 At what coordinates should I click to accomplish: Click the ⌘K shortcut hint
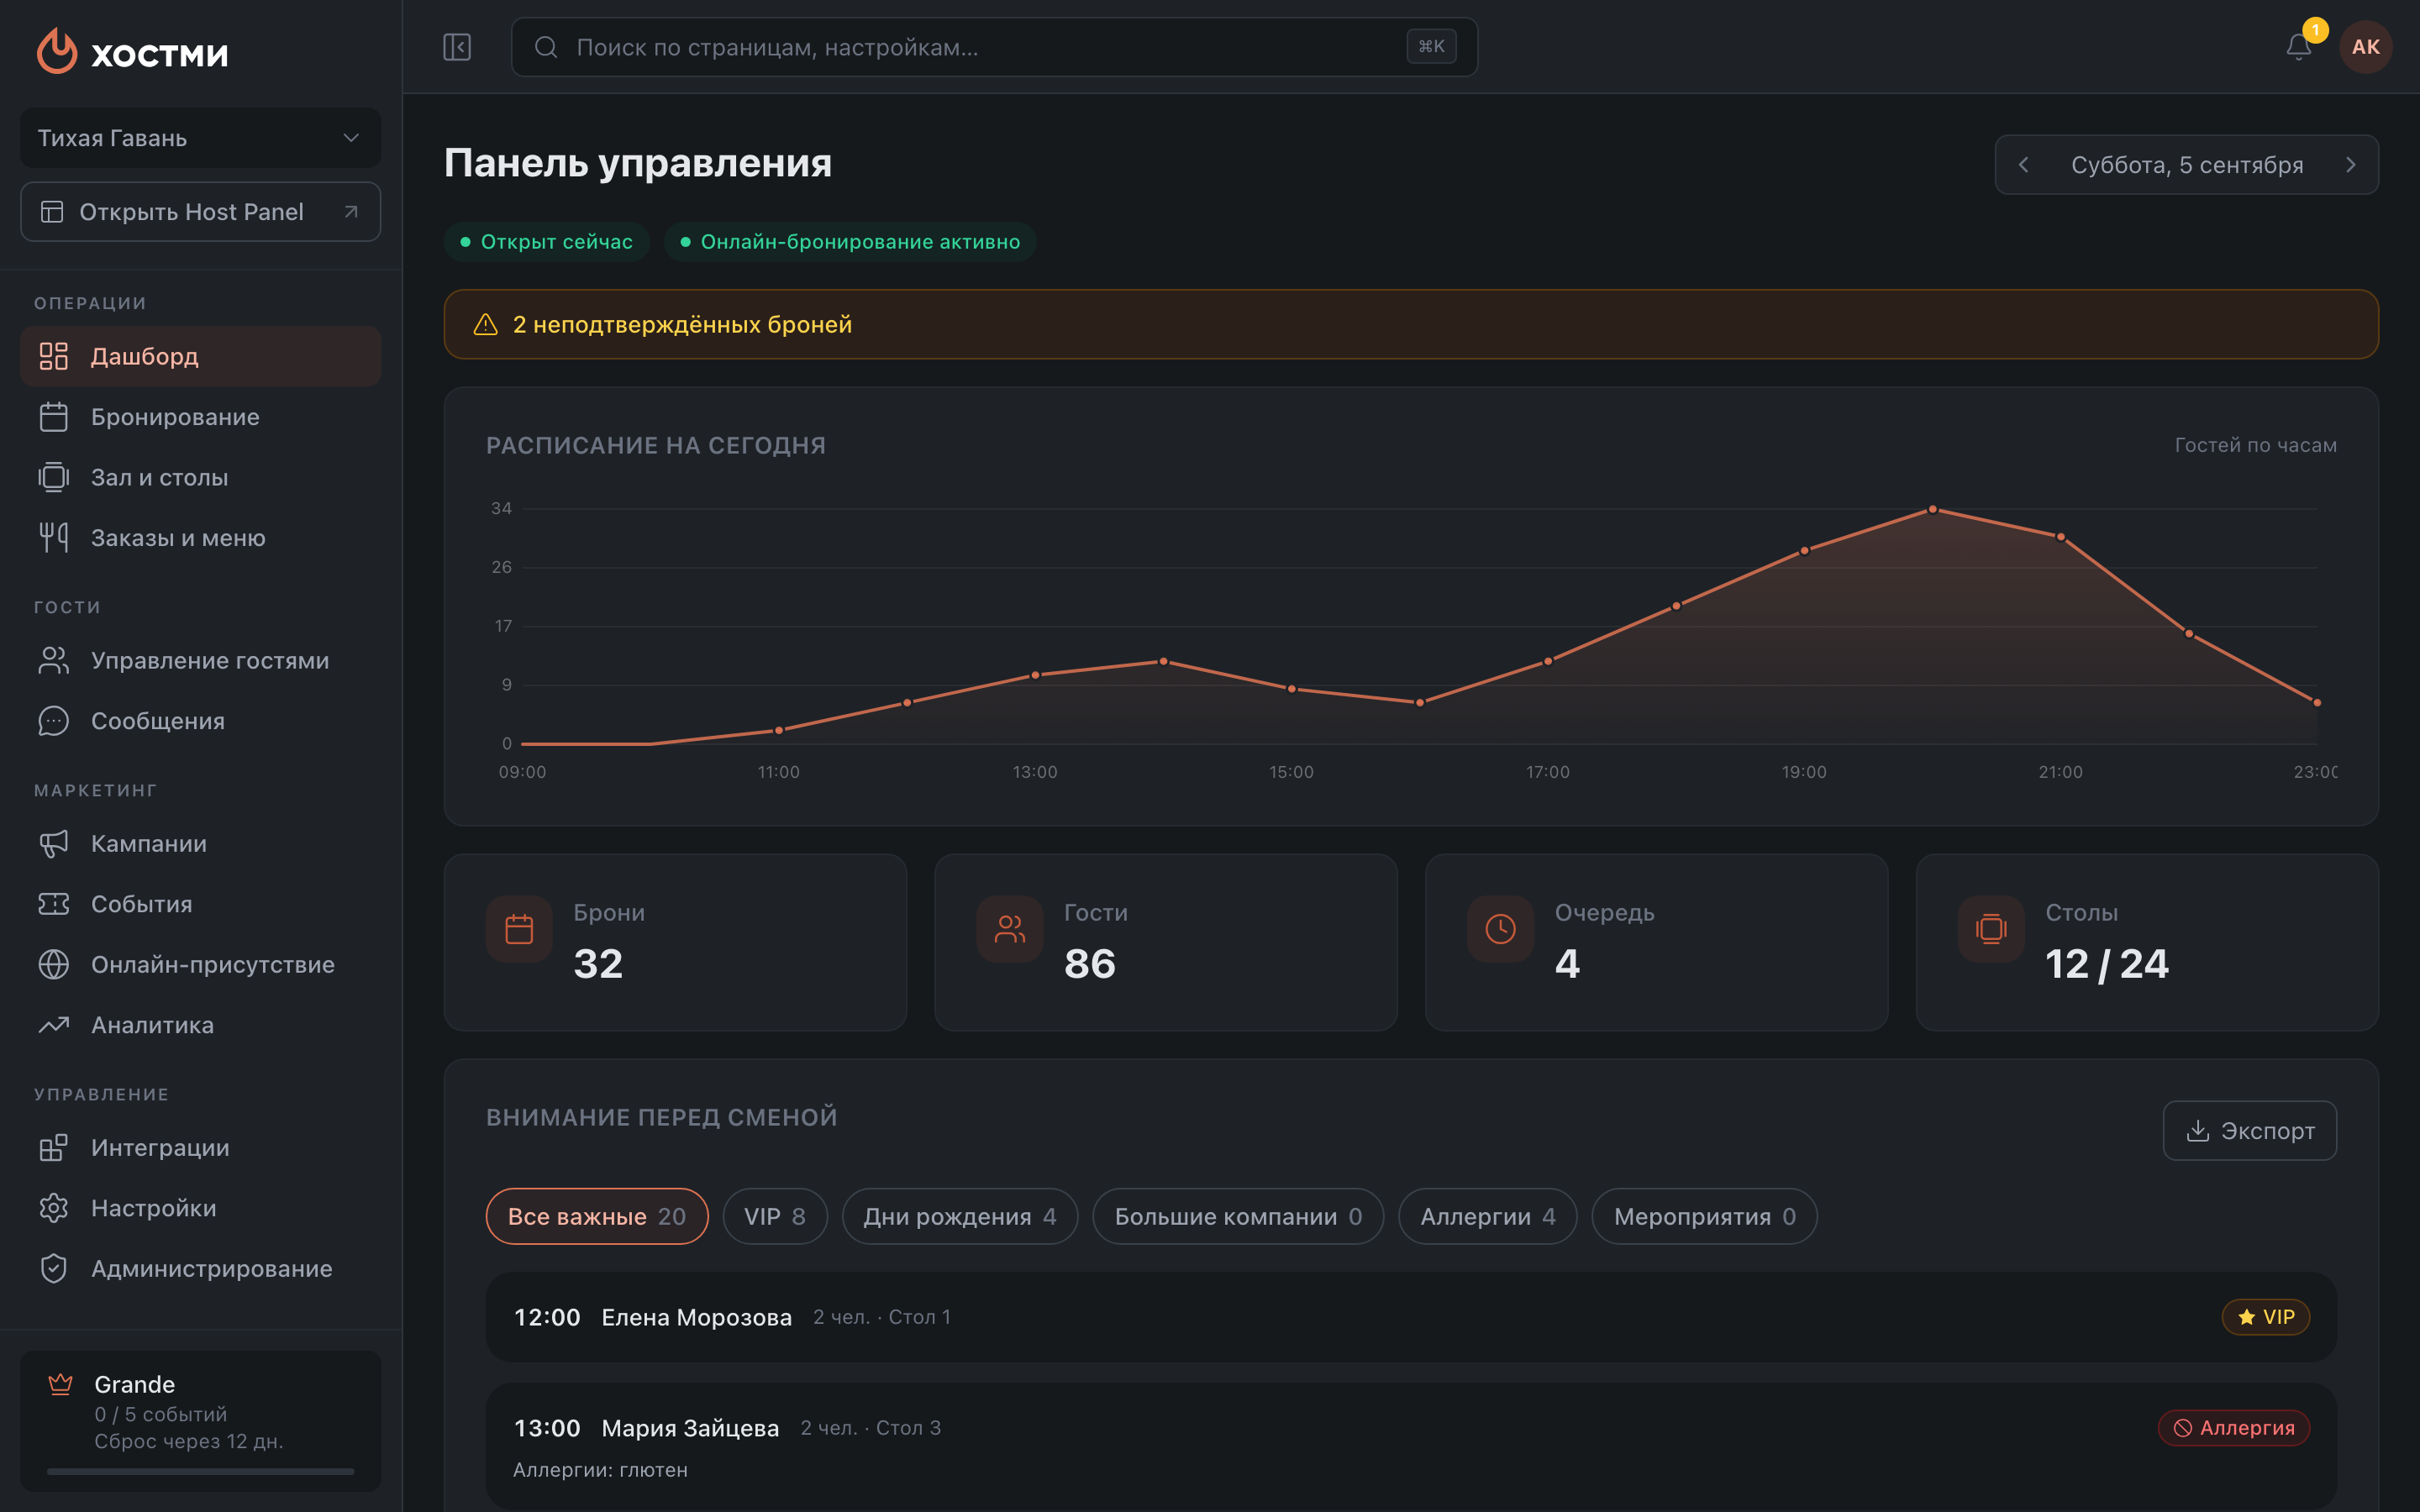coord(1431,47)
